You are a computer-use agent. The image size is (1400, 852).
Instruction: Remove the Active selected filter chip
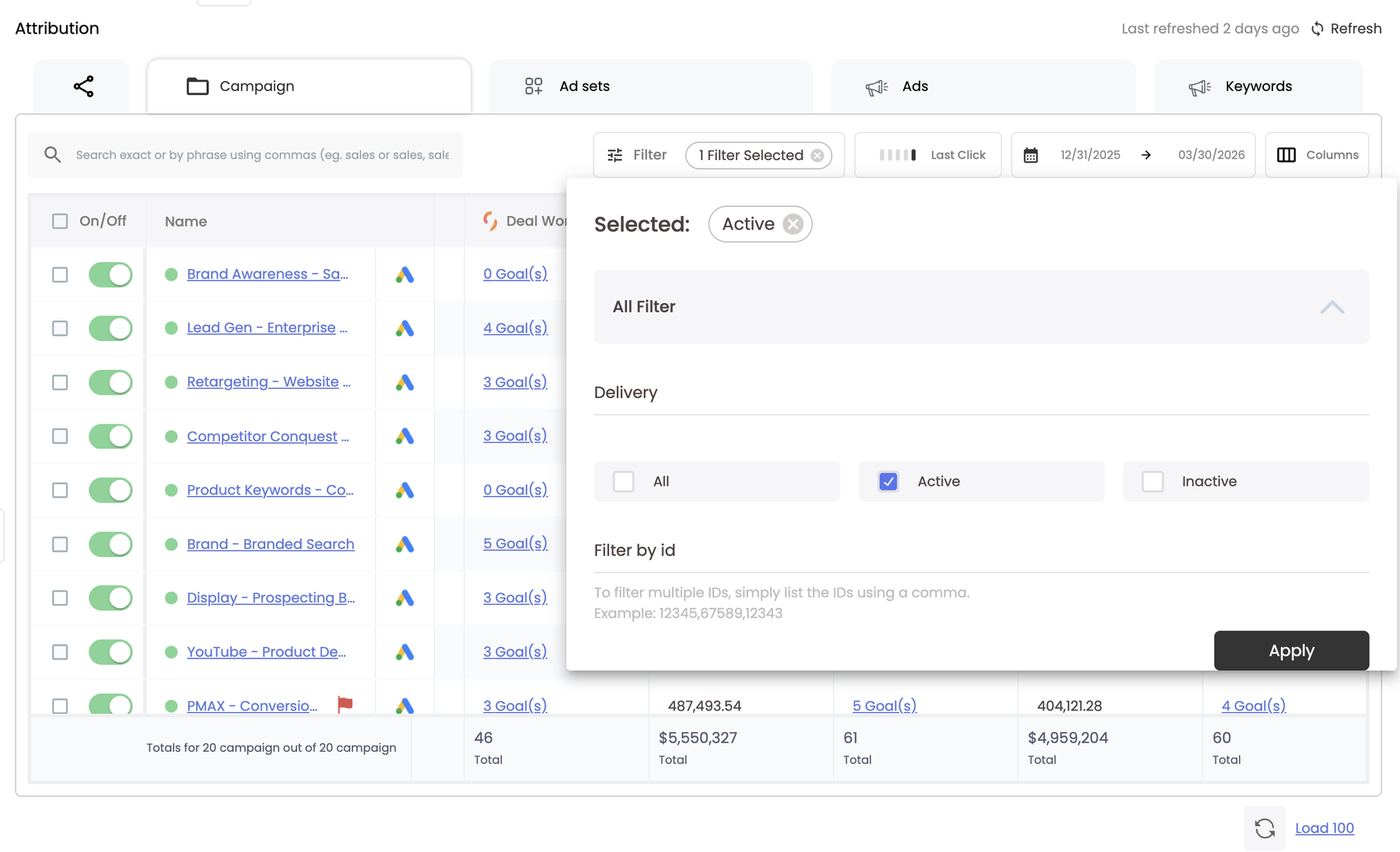(x=793, y=224)
